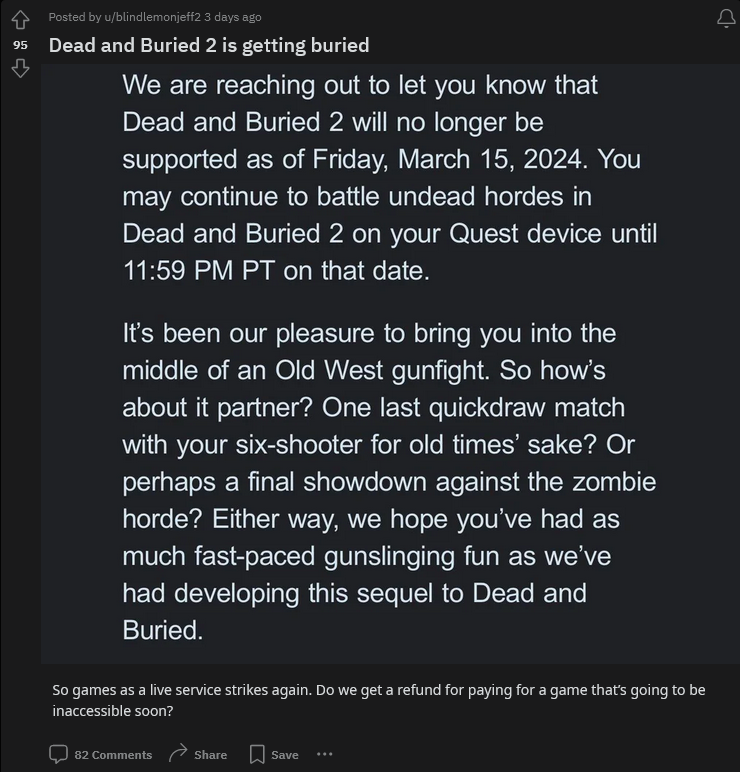Click the Share arrow icon
Viewport: 740px width, 772px height.
pos(179,753)
